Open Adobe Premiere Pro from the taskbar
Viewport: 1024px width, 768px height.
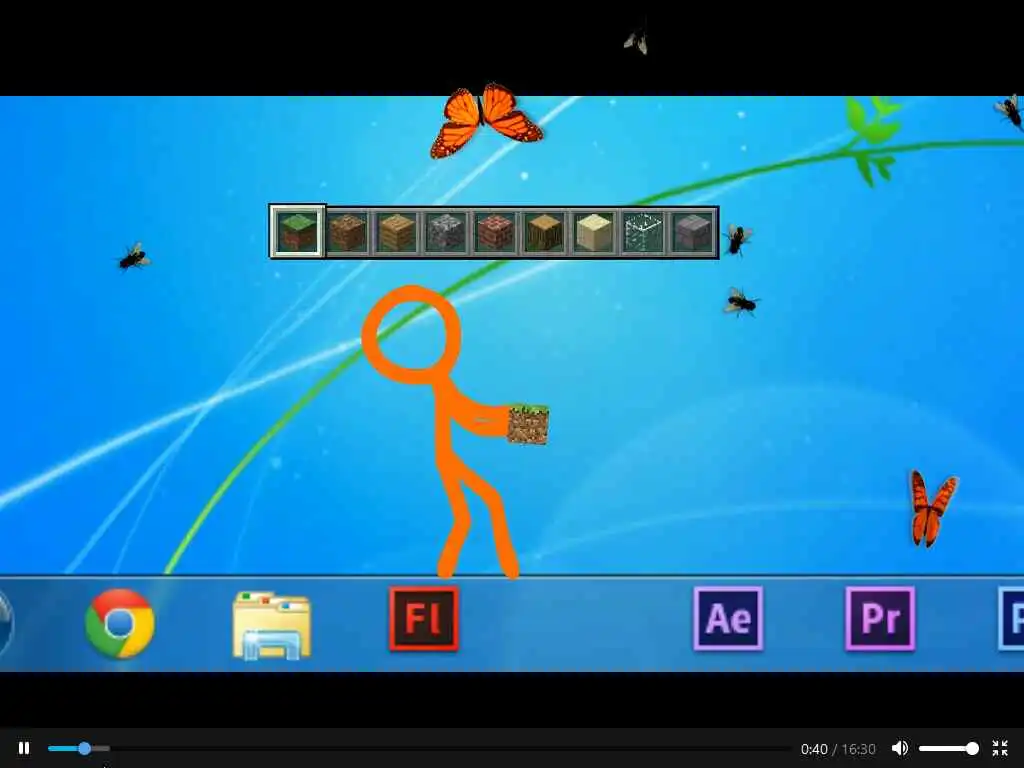click(x=880, y=619)
